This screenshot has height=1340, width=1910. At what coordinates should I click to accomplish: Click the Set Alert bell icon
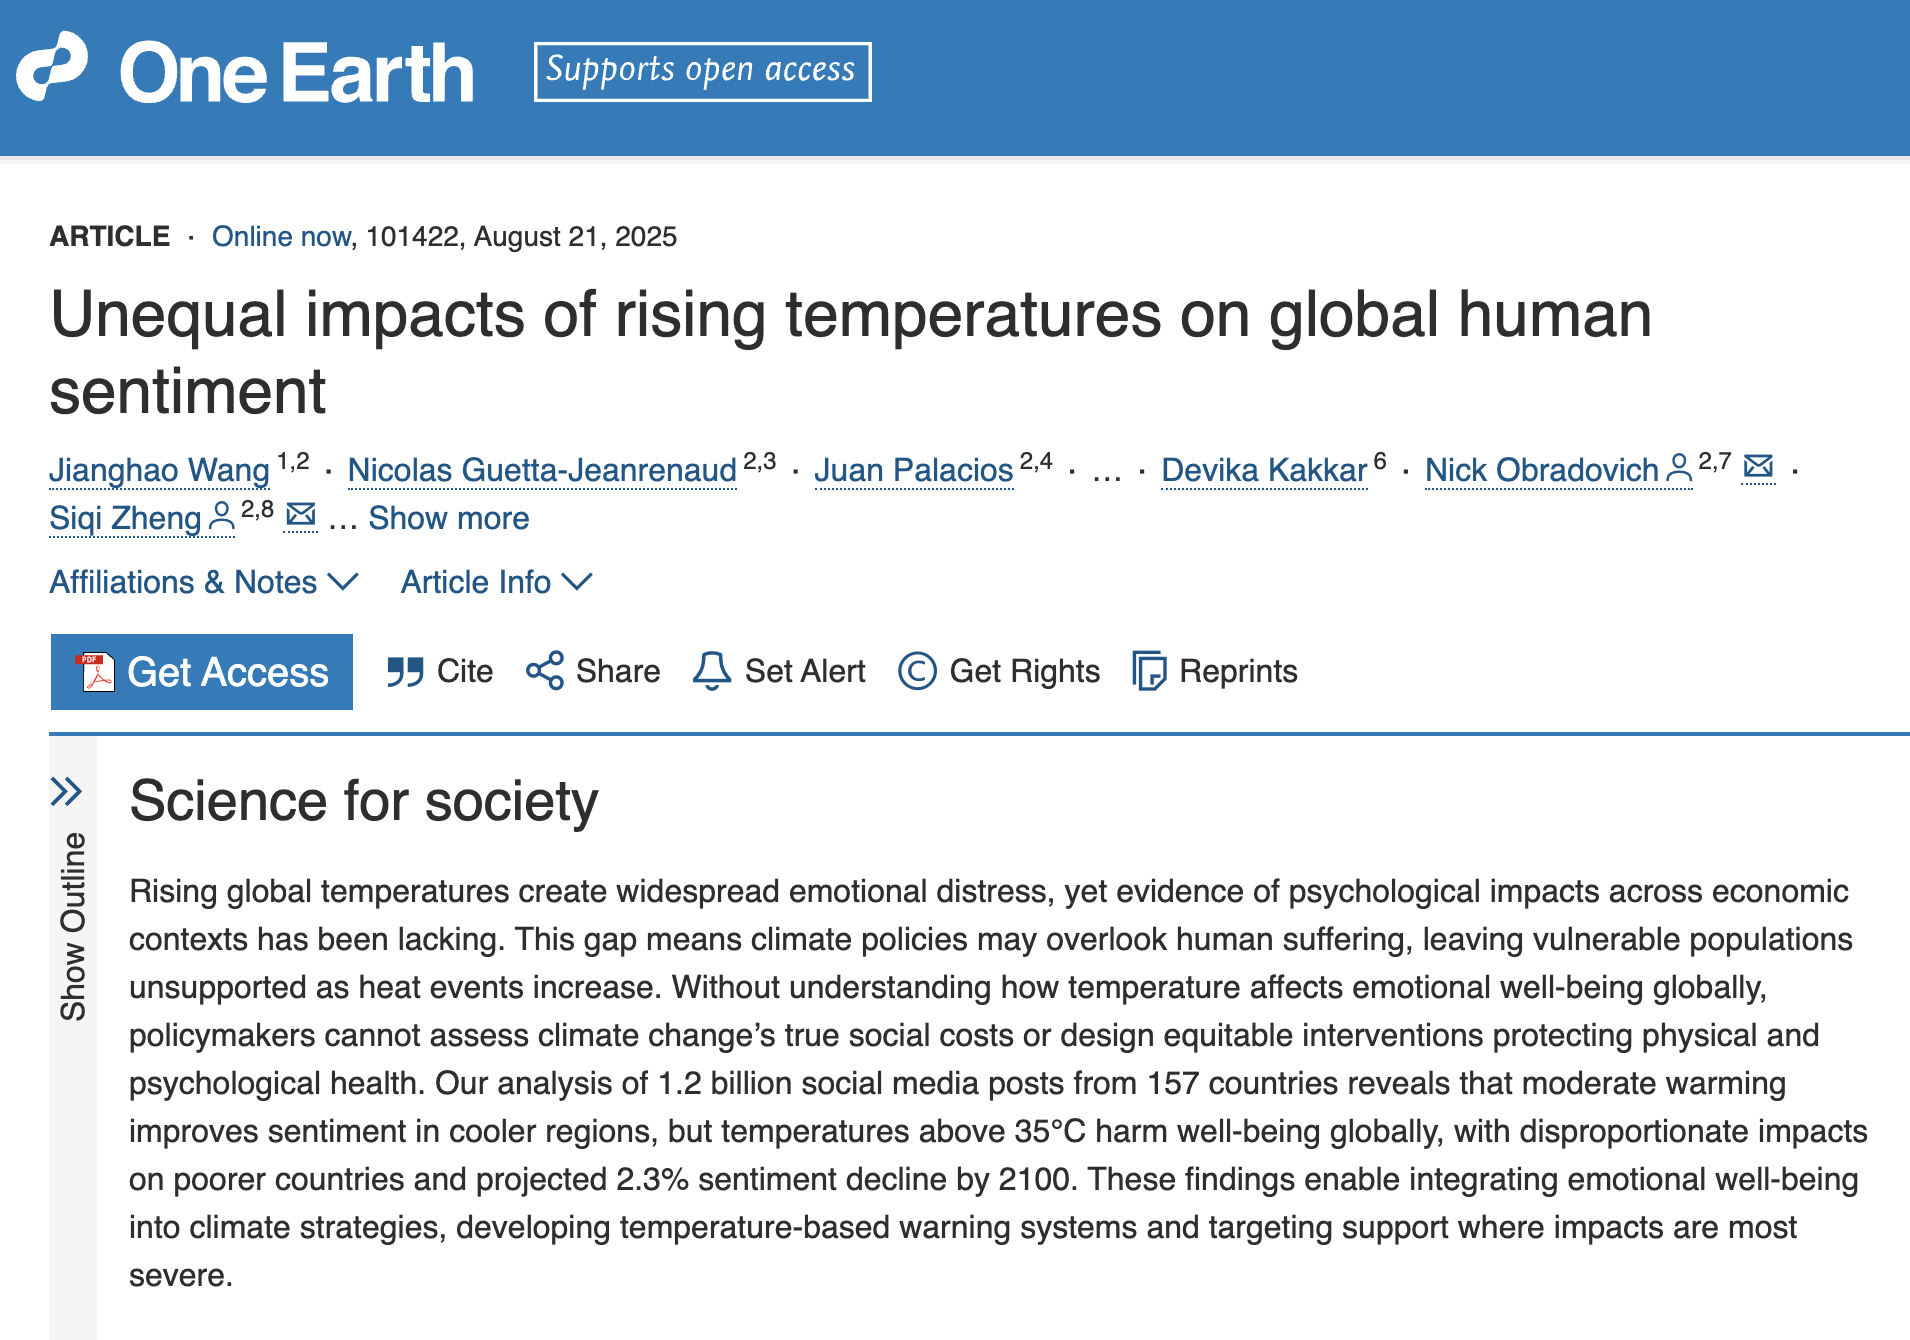pyautogui.click(x=712, y=671)
